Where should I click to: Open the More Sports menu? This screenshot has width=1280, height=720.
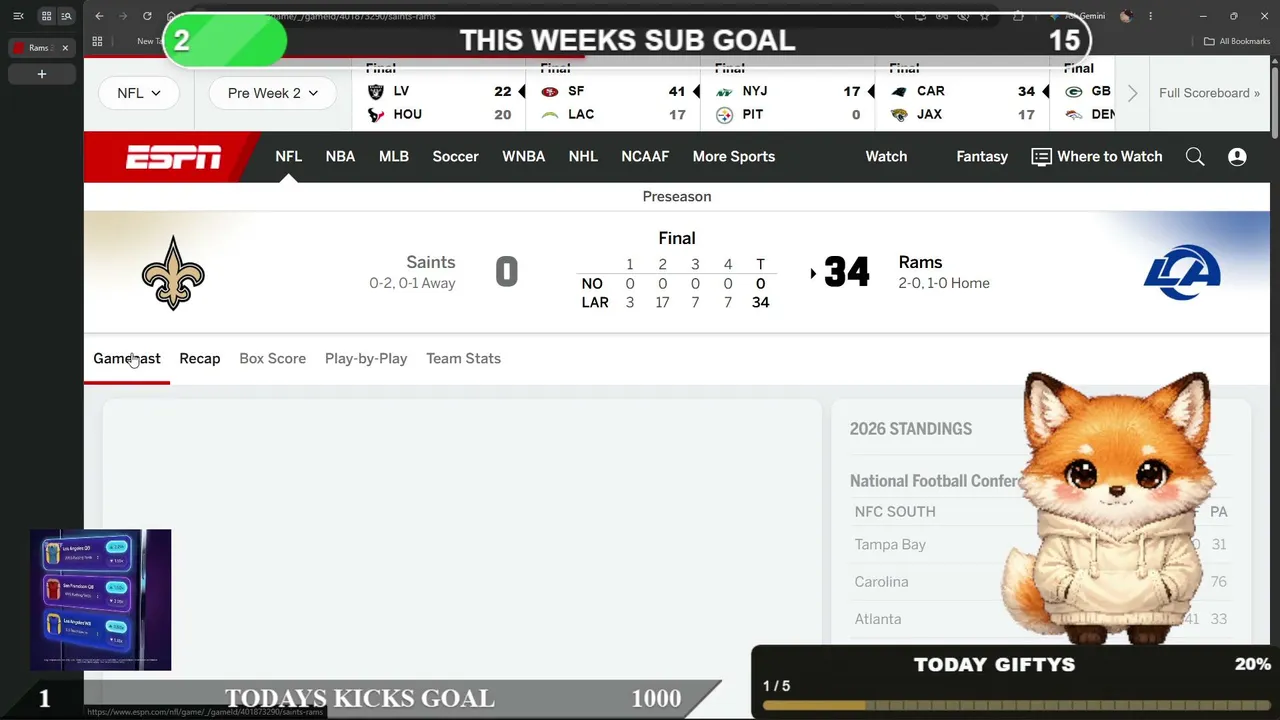pyautogui.click(x=734, y=156)
